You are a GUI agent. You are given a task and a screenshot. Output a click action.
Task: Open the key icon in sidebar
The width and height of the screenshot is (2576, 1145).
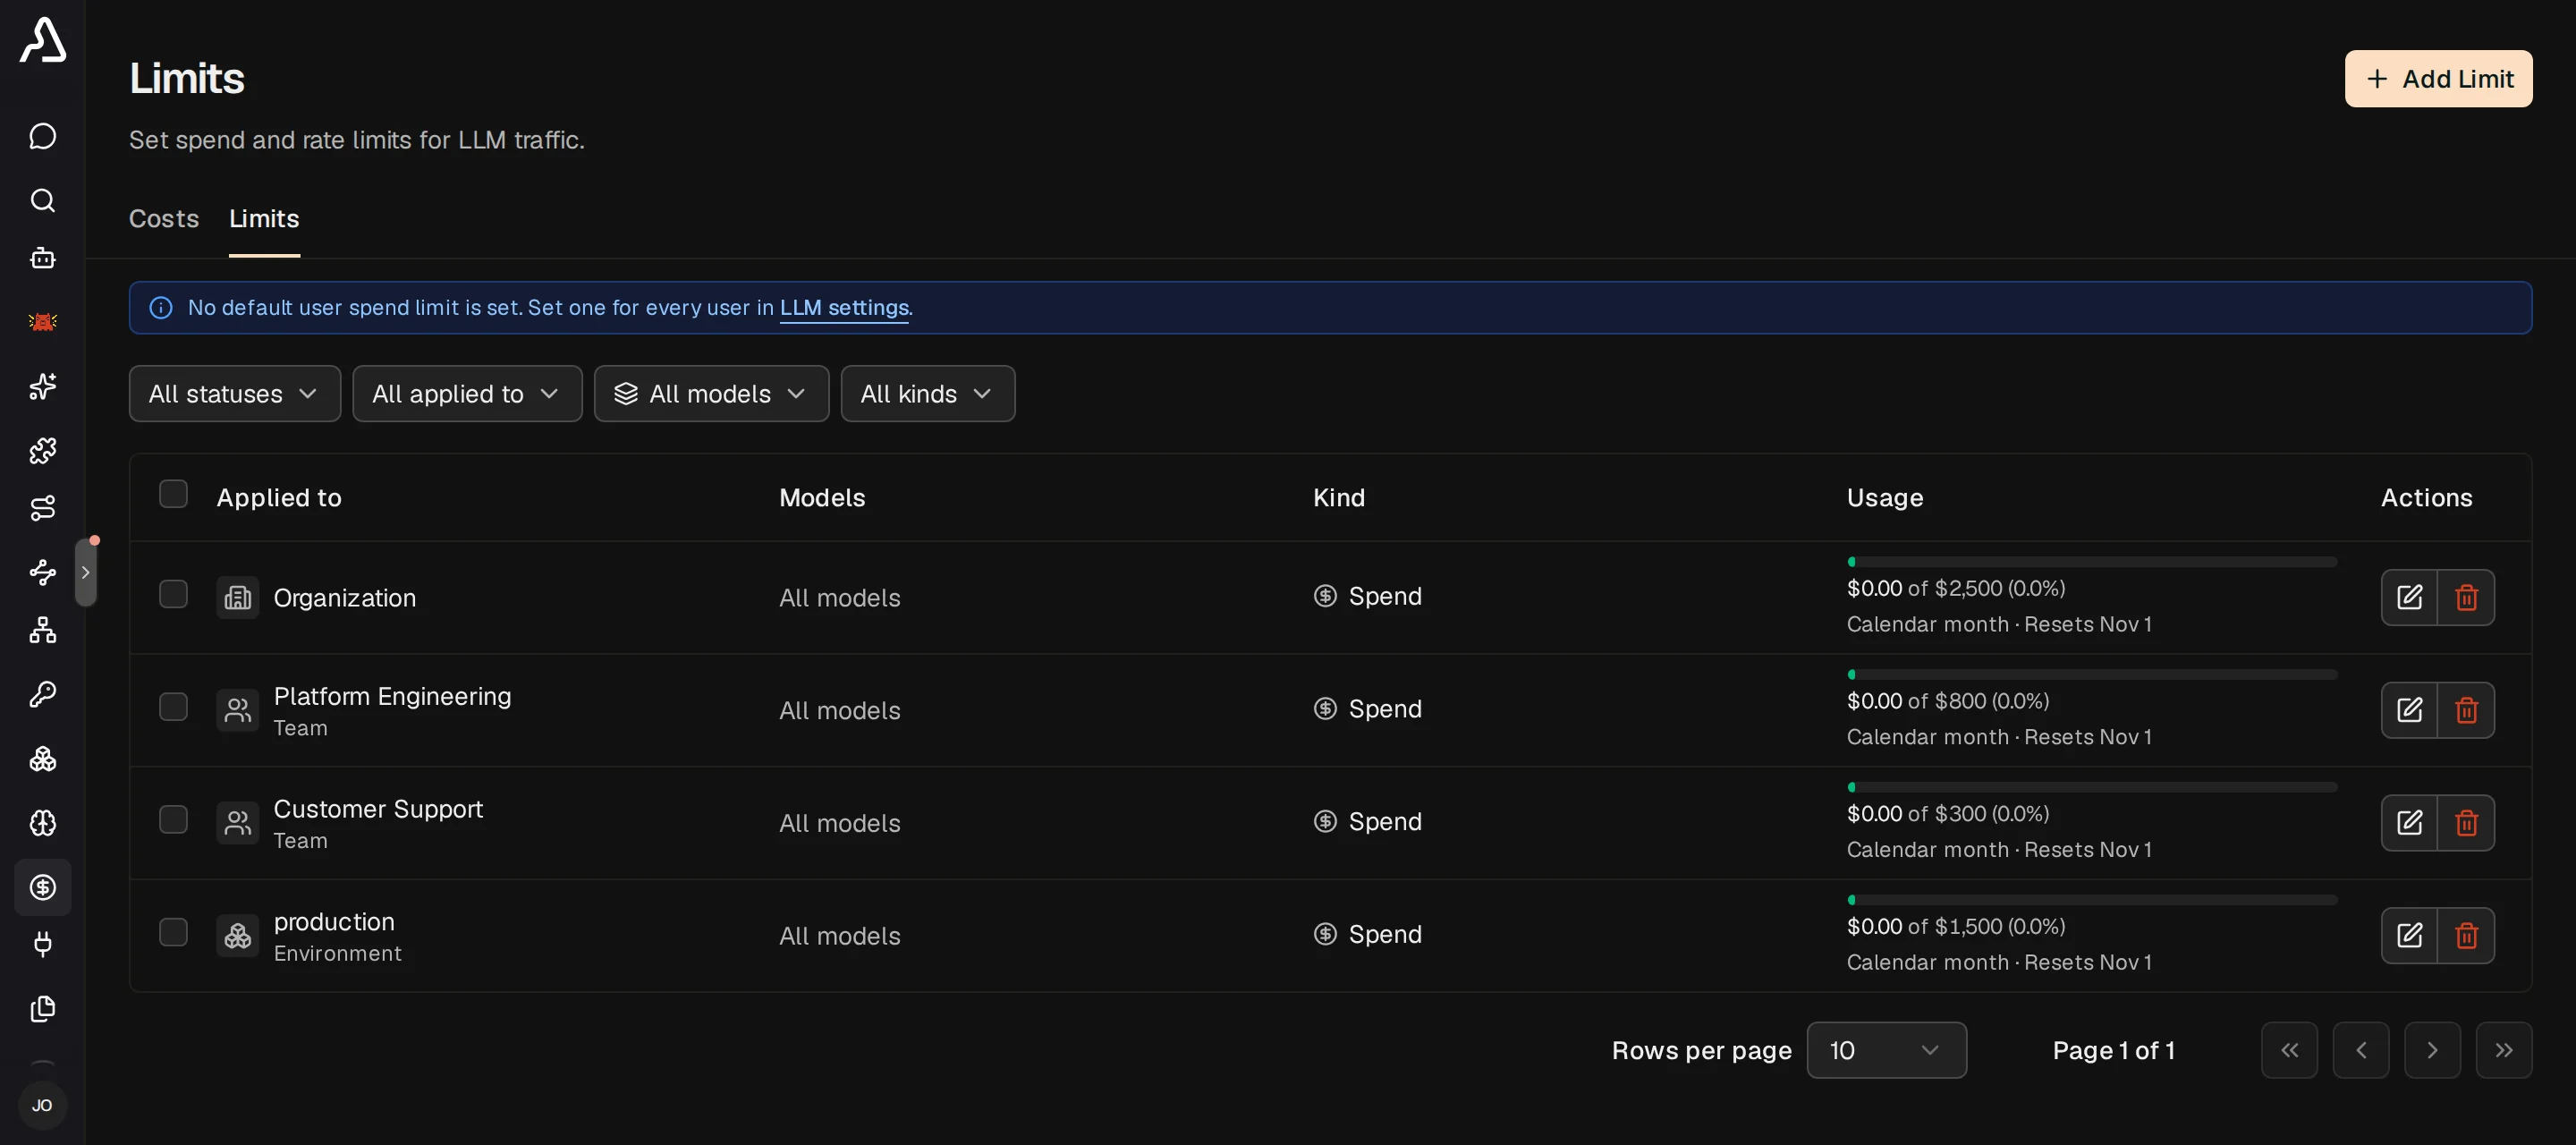42,694
